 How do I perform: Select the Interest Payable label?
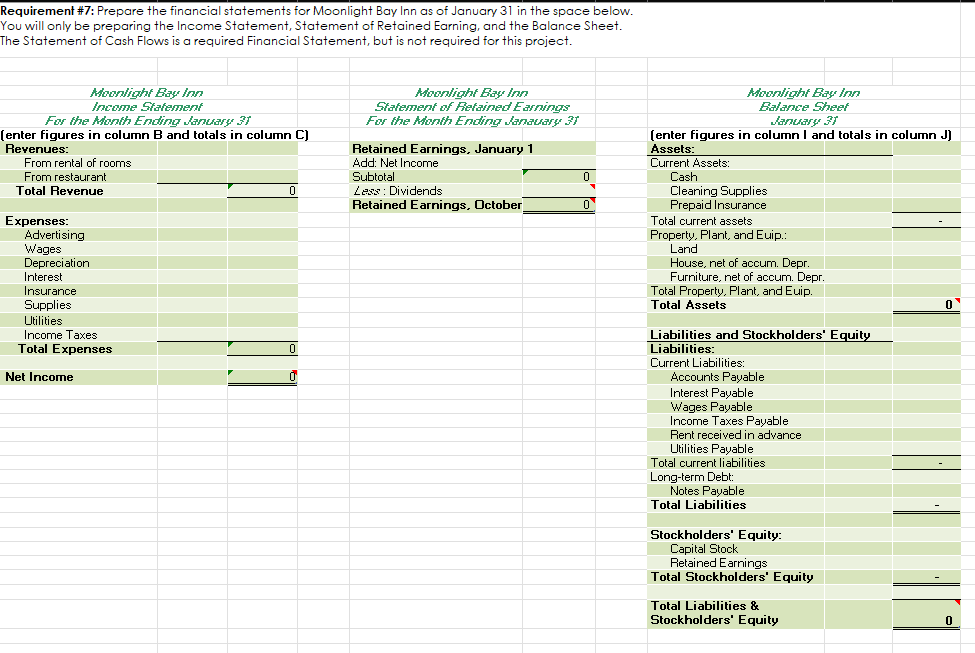tap(711, 393)
